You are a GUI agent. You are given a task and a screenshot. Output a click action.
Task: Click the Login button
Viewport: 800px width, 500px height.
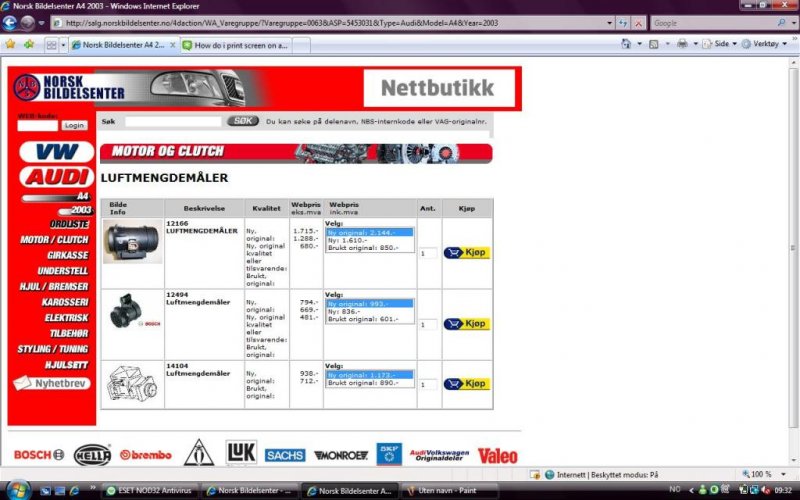[x=74, y=126]
